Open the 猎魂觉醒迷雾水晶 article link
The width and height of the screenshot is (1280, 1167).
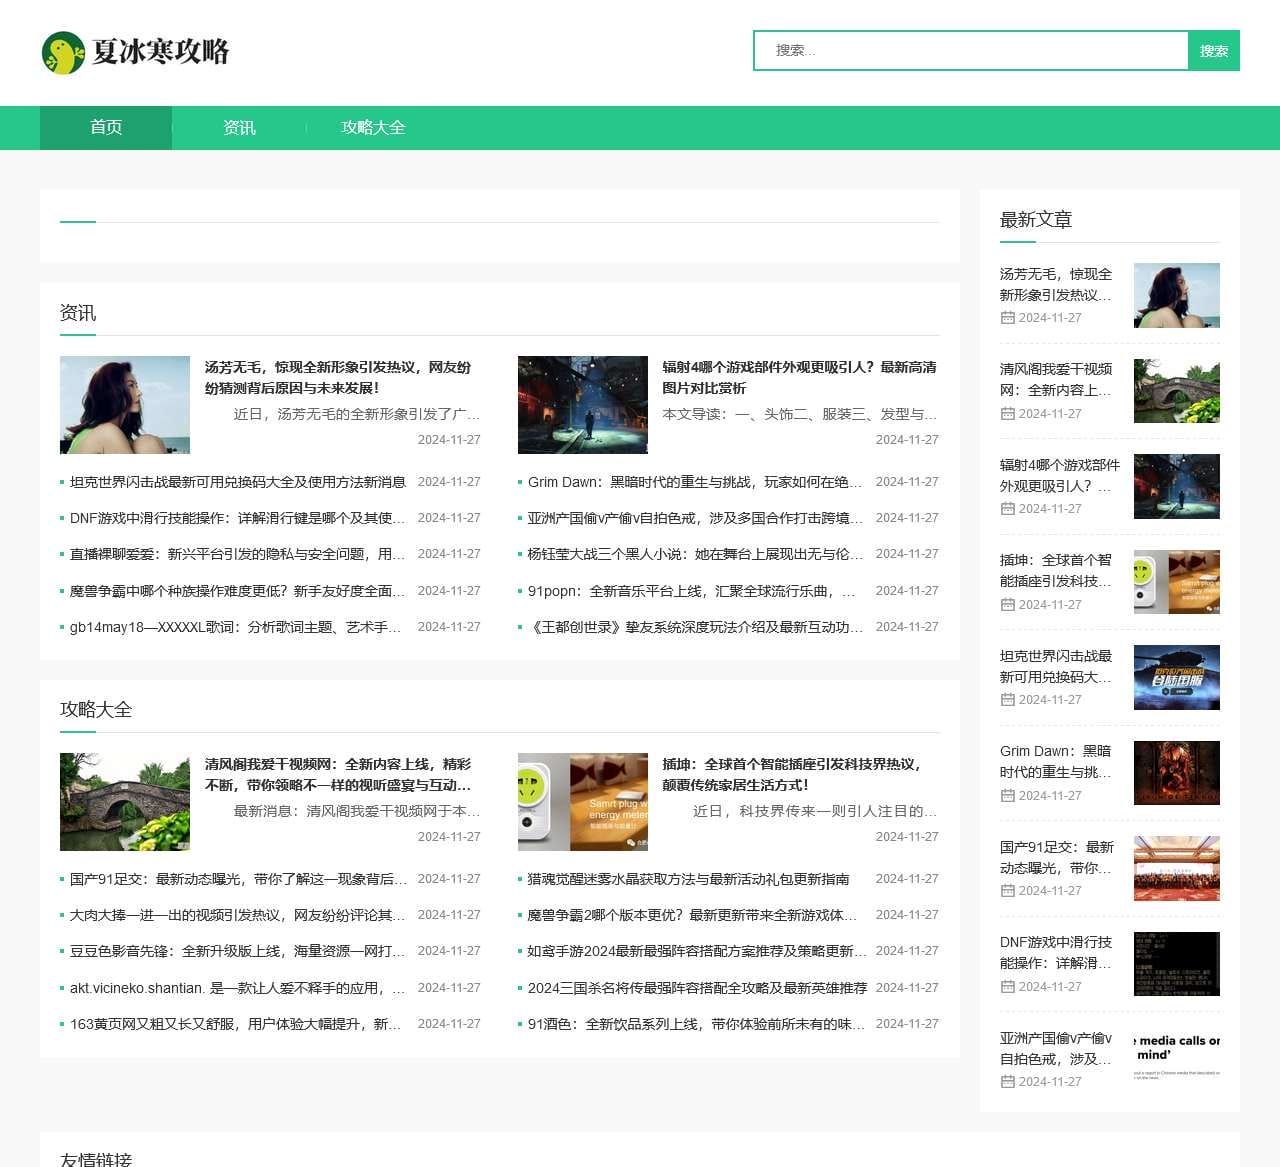[688, 879]
